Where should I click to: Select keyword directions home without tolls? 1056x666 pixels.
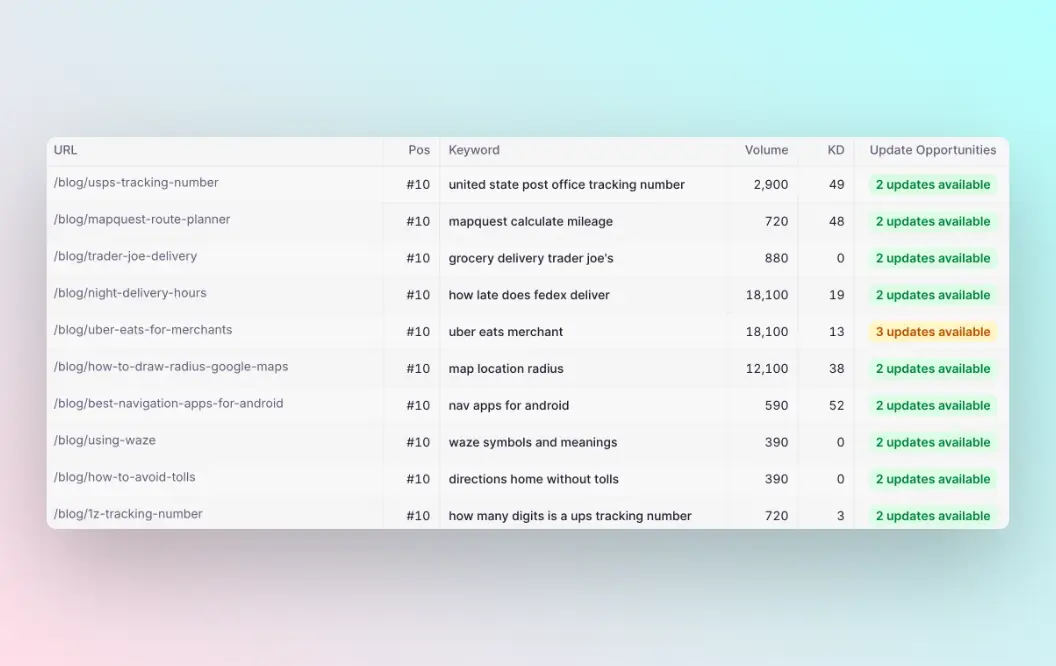[533, 479]
